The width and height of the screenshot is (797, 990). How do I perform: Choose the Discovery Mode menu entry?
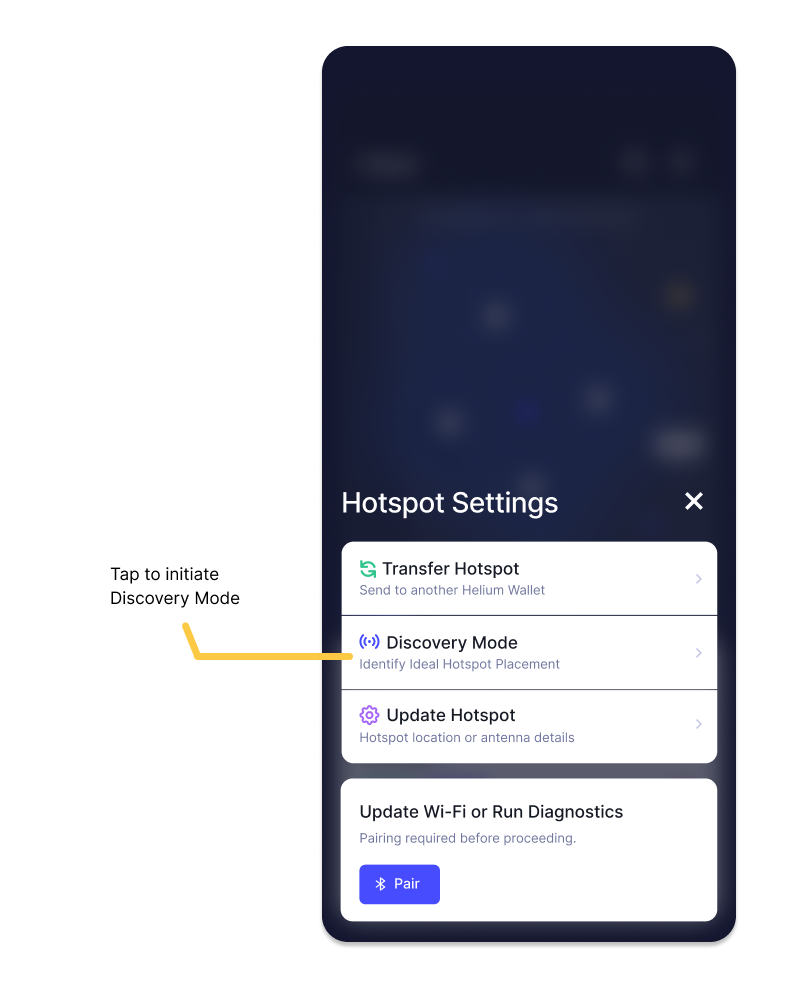click(x=529, y=652)
